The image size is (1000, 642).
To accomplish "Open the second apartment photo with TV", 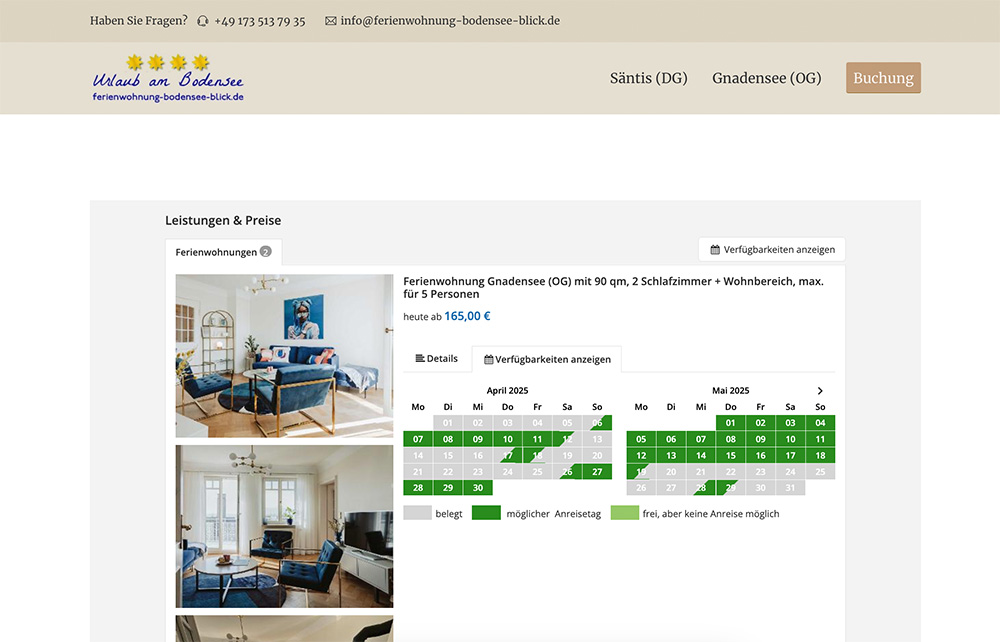I will [284, 526].
